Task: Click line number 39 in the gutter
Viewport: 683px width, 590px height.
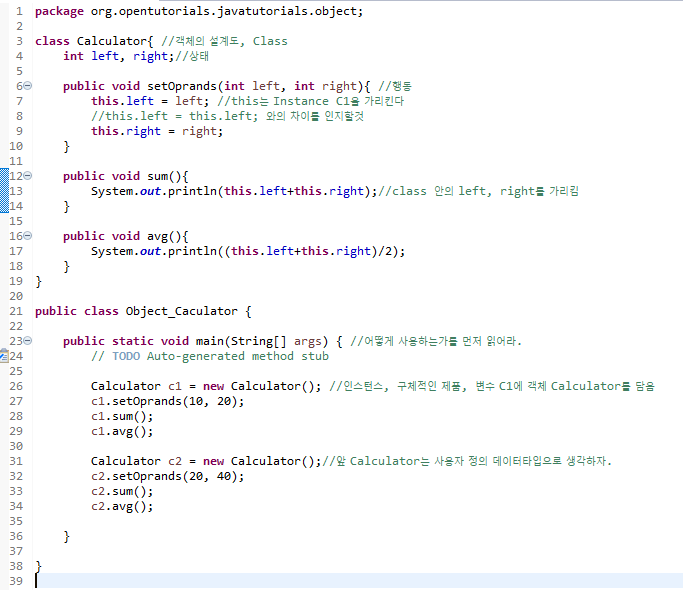Action: tap(15, 581)
